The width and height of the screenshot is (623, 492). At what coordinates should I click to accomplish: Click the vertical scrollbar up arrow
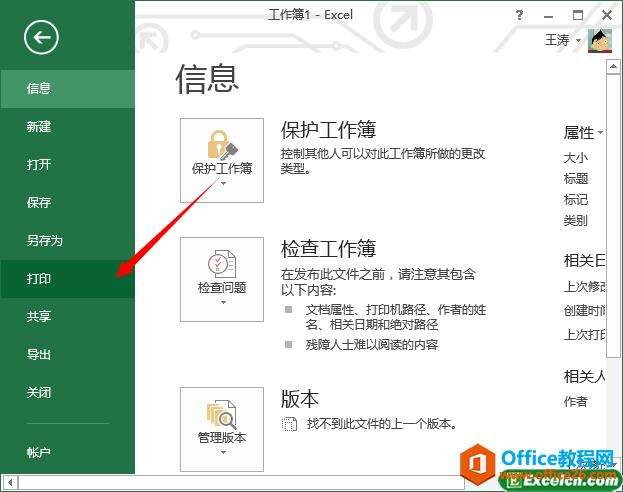[x=613, y=66]
